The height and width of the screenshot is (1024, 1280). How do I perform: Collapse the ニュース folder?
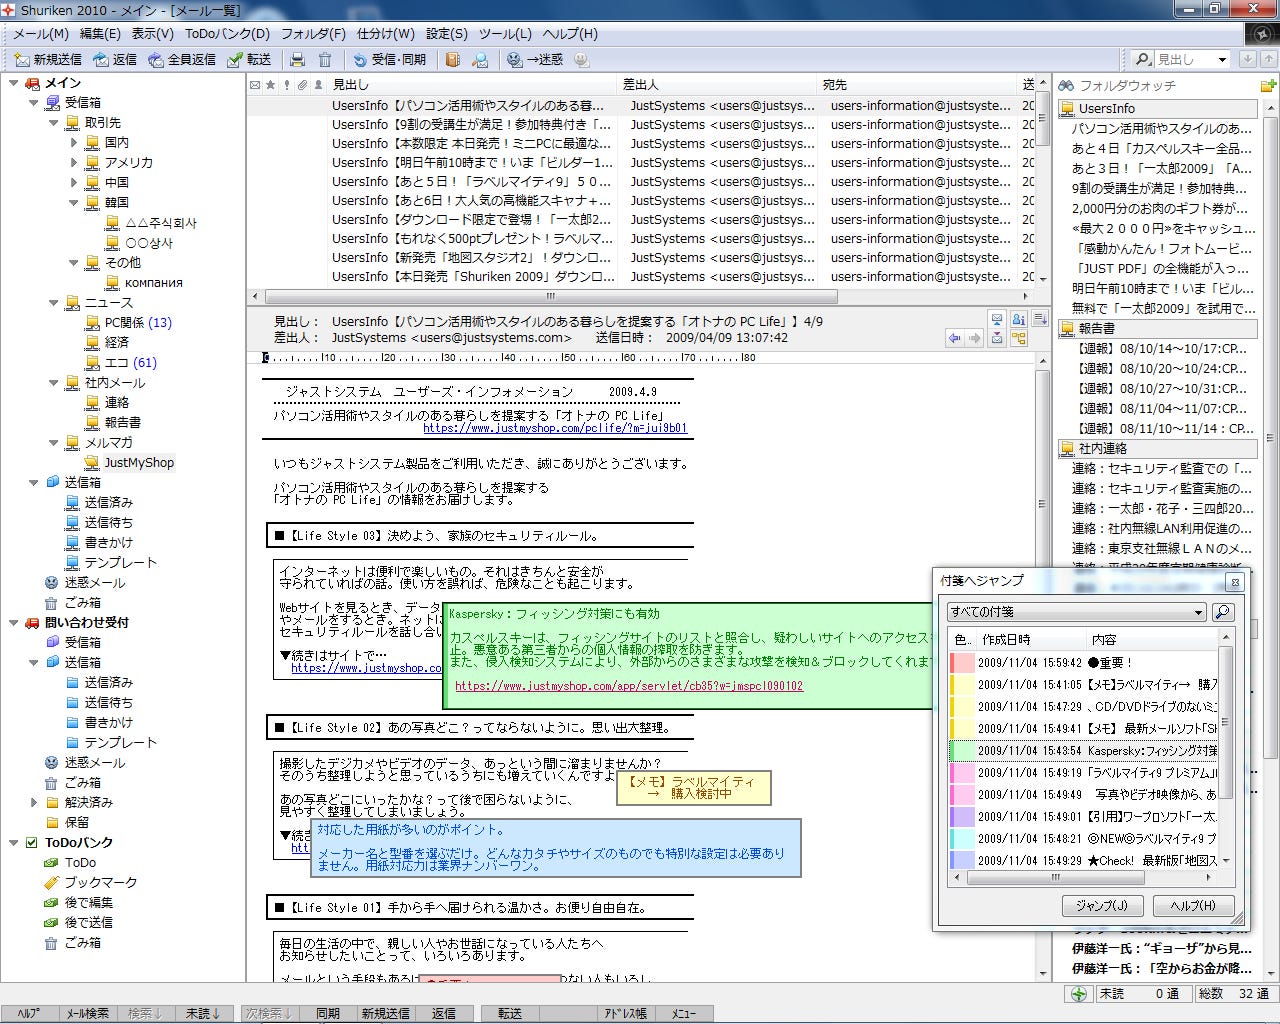pyautogui.click(x=54, y=303)
